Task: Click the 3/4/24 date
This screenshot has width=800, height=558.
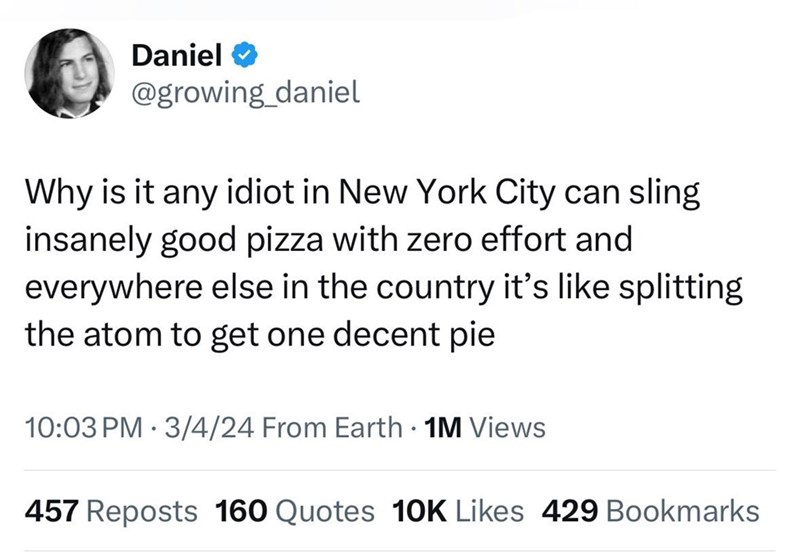Action: pos(210,428)
